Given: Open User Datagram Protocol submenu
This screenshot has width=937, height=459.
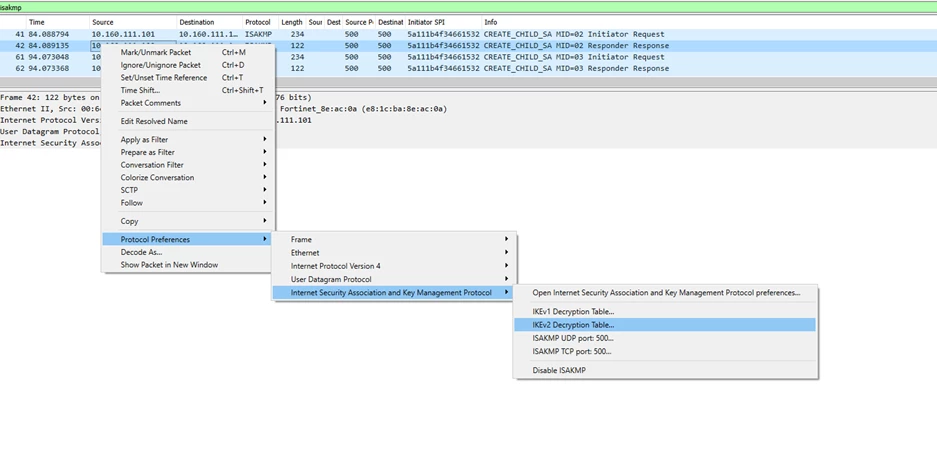Looking at the screenshot, I should (394, 279).
